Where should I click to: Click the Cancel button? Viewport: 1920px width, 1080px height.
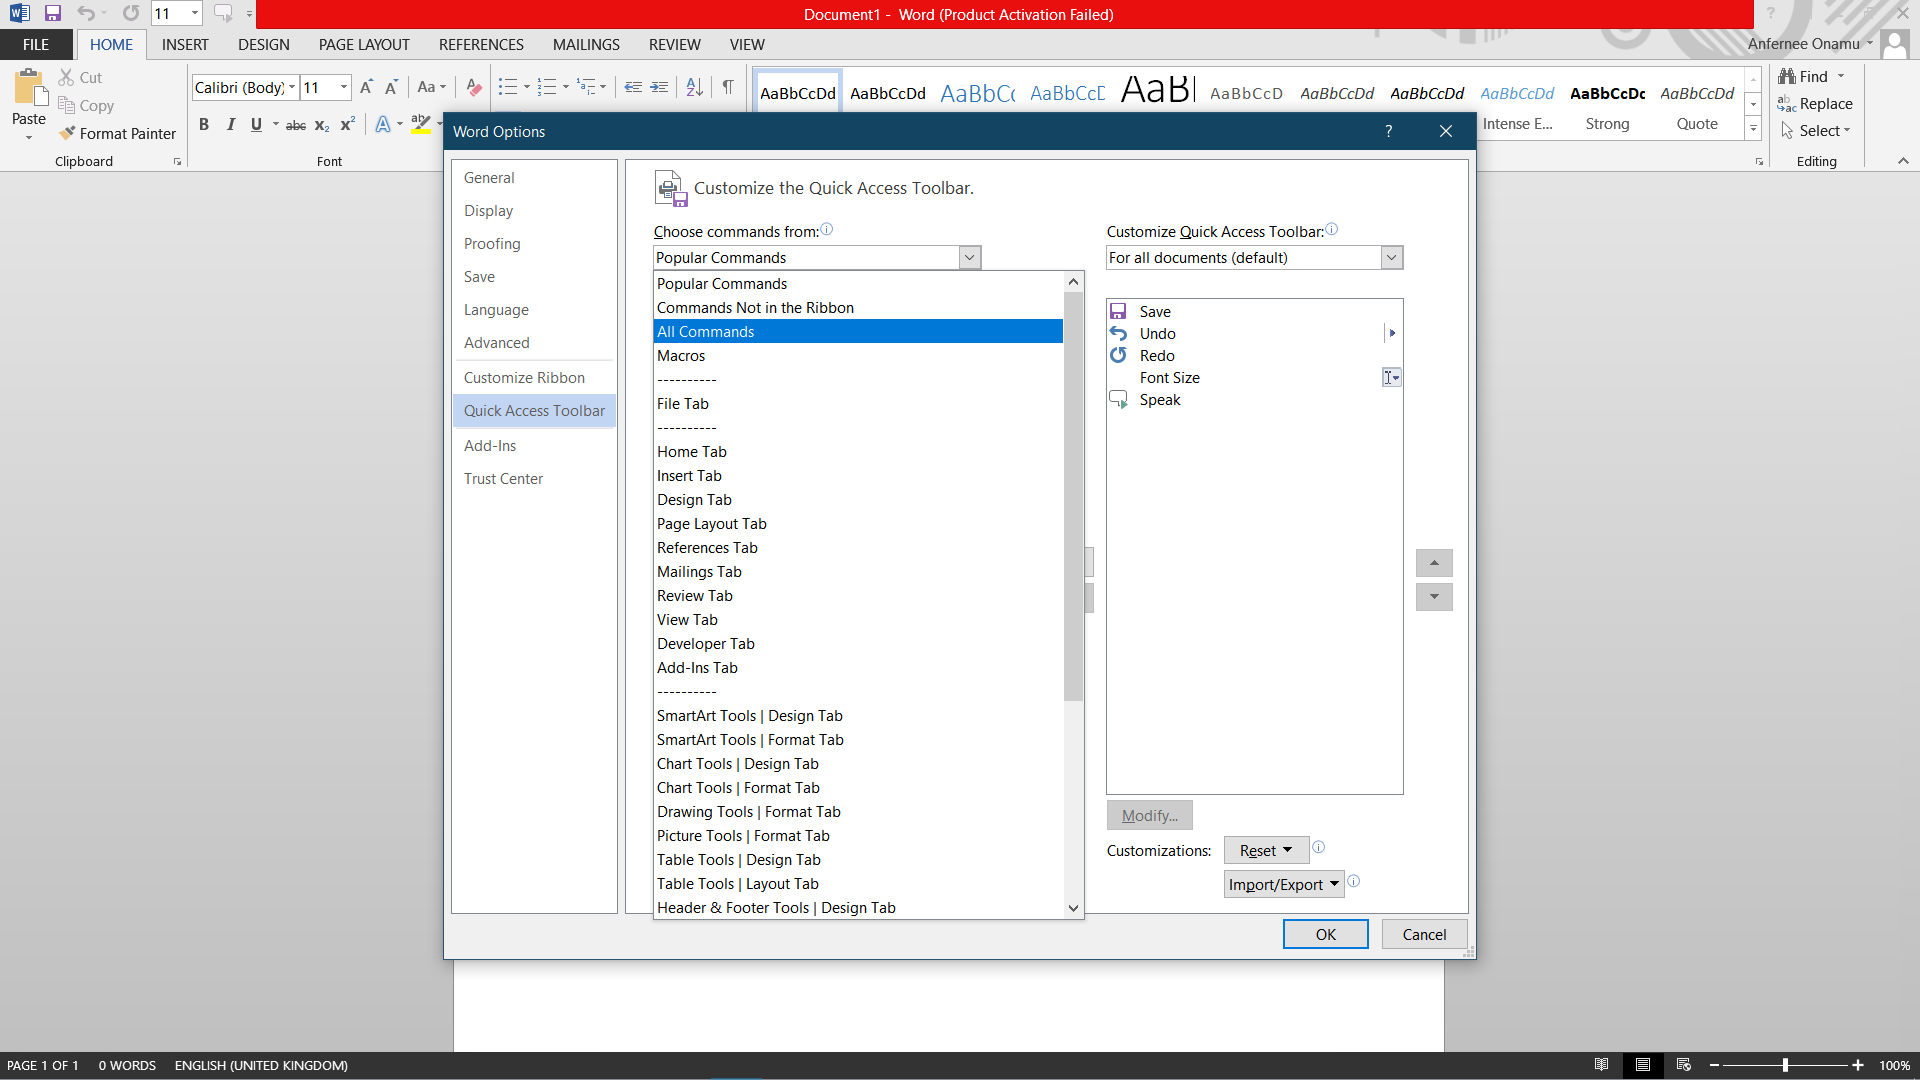(x=1424, y=934)
